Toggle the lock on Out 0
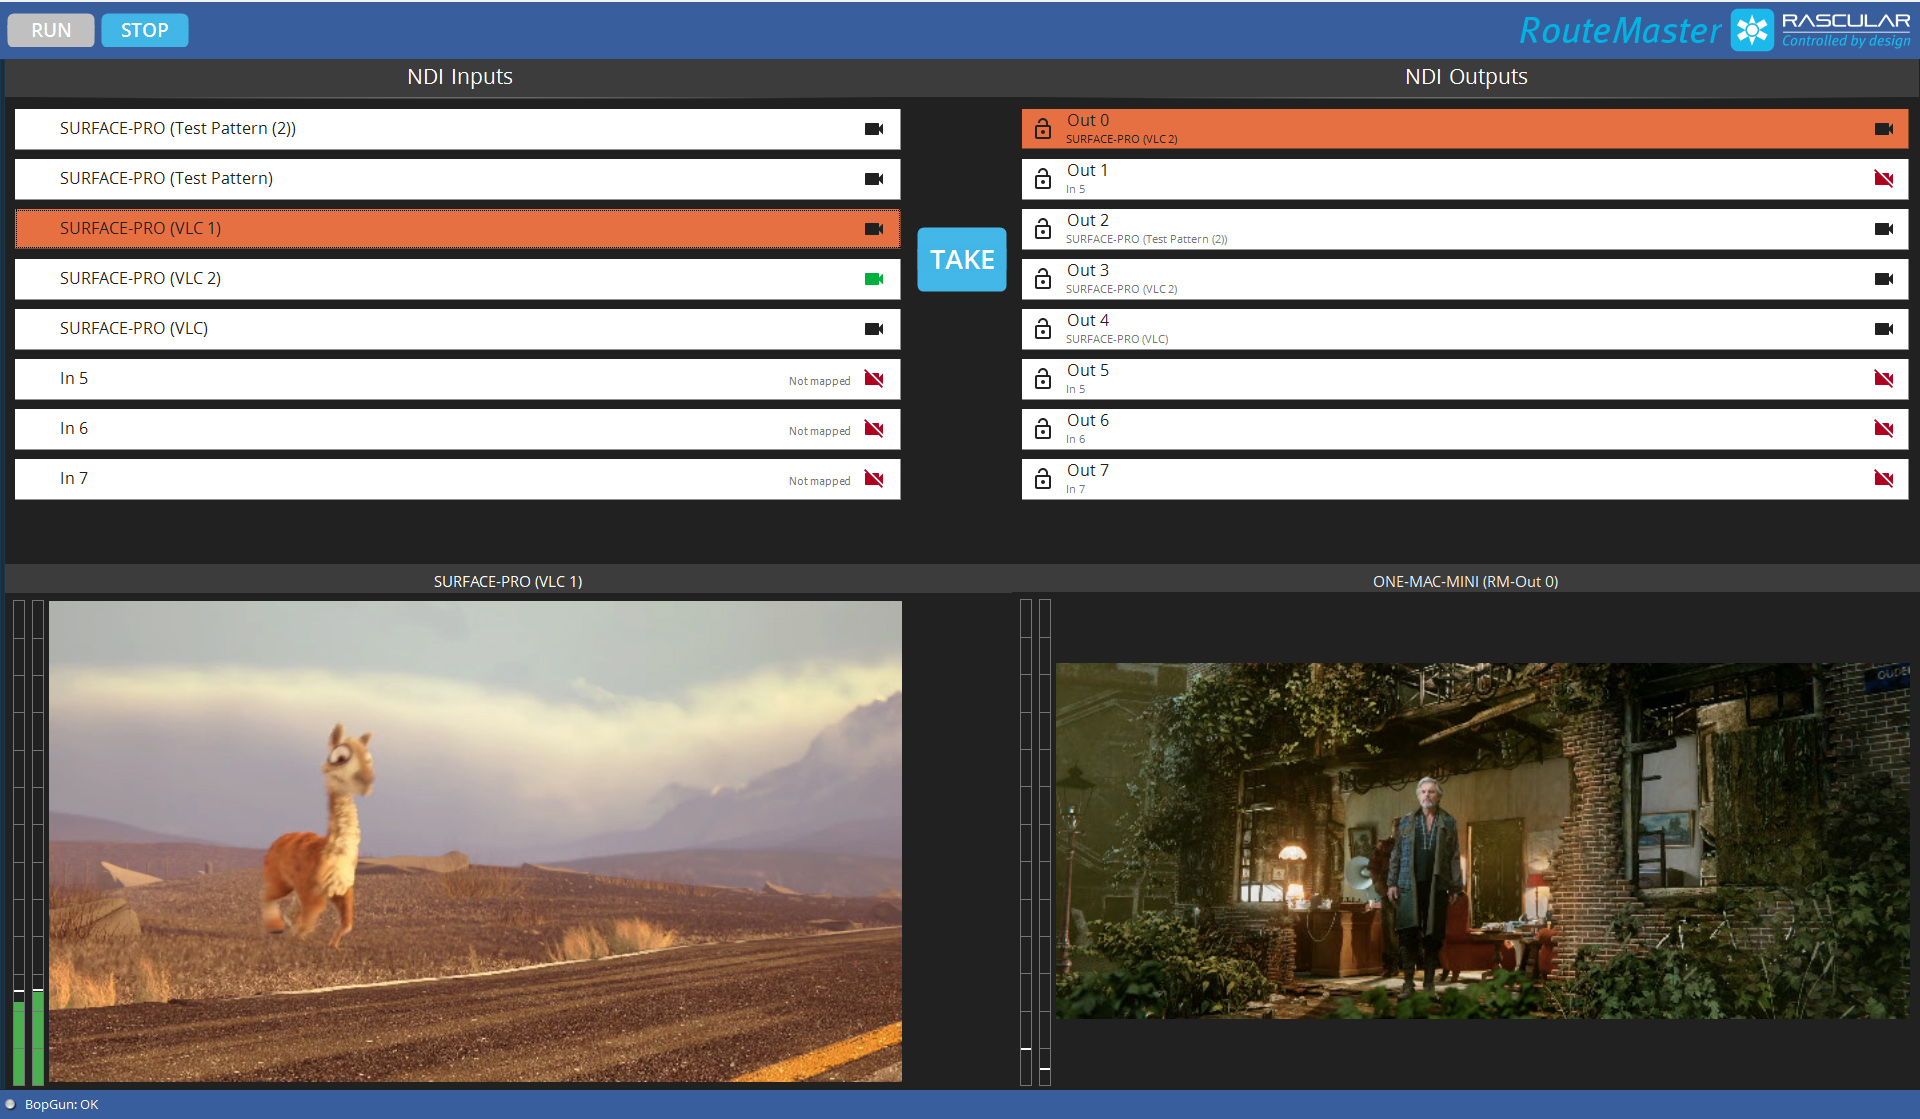The width and height of the screenshot is (1920, 1119). (x=1043, y=129)
